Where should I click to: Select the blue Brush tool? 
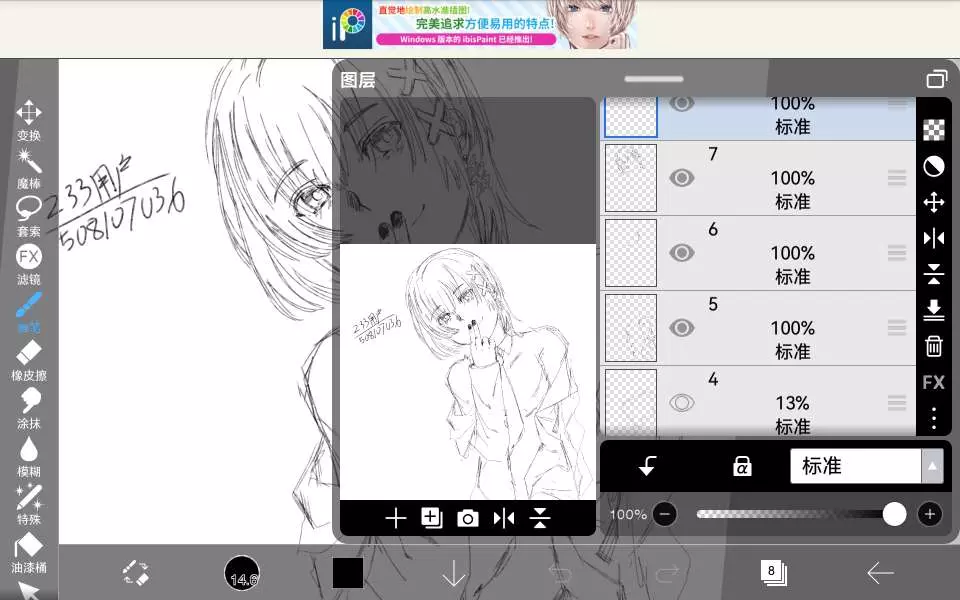pyautogui.click(x=29, y=312)
